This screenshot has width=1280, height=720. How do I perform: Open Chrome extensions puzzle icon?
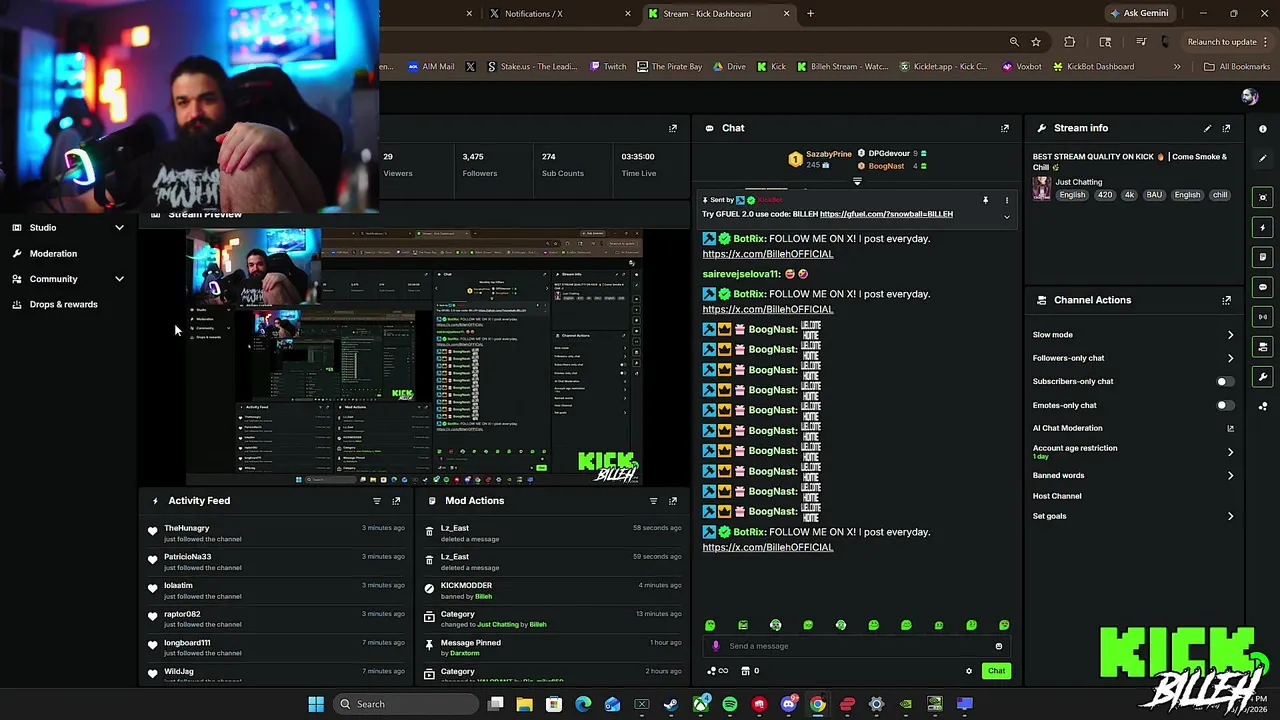tap(1070, 42)
